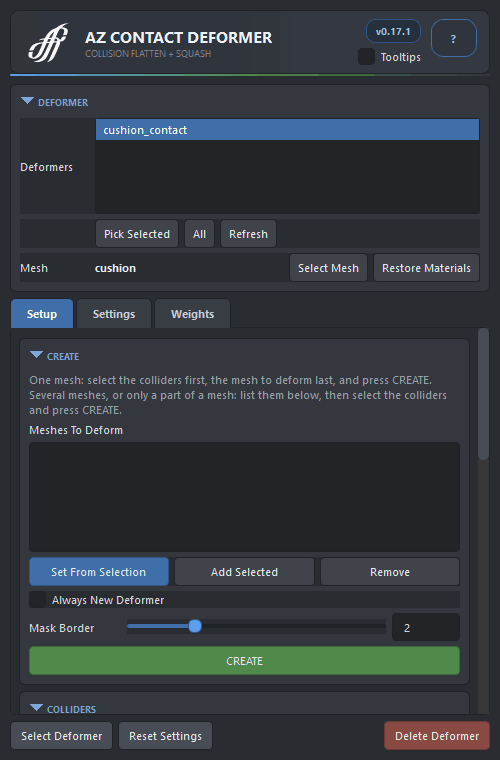Image resolution: width=500 pixels, height=760 pixels.
Task: Click inside the Meshes To Deform list
Action: click(244, 497)
